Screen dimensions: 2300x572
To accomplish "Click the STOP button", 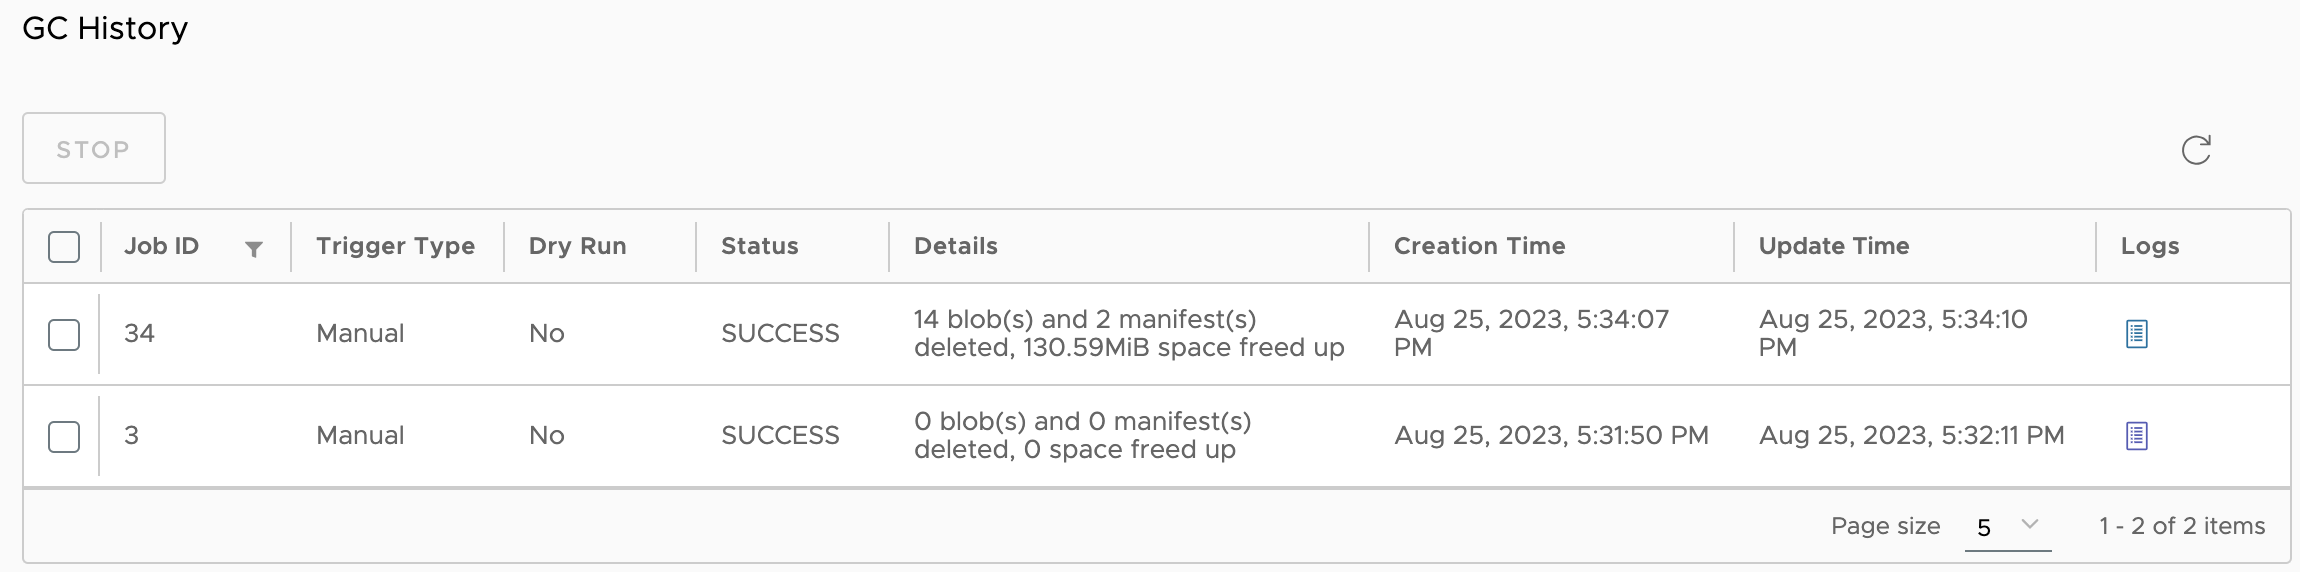I will click(x=94, y=148).
